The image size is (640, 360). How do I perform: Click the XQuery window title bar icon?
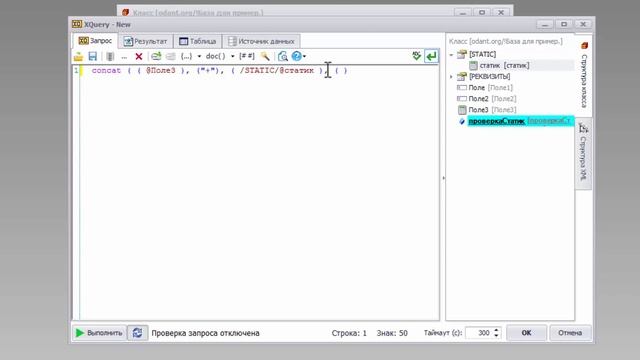(x=77, y=24)
